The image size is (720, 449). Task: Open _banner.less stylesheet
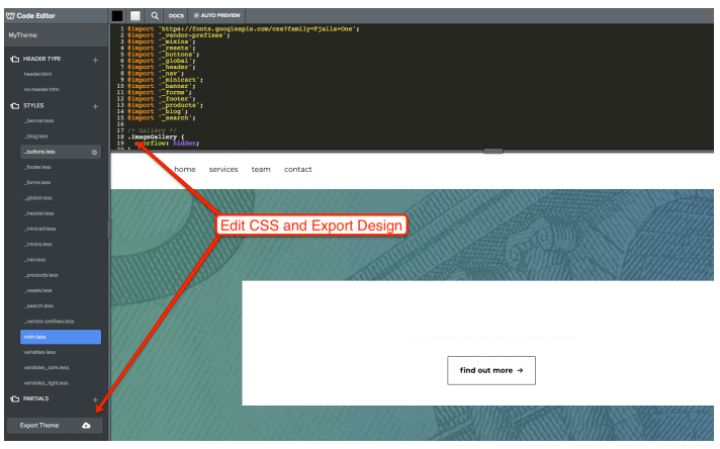[39, 121]
